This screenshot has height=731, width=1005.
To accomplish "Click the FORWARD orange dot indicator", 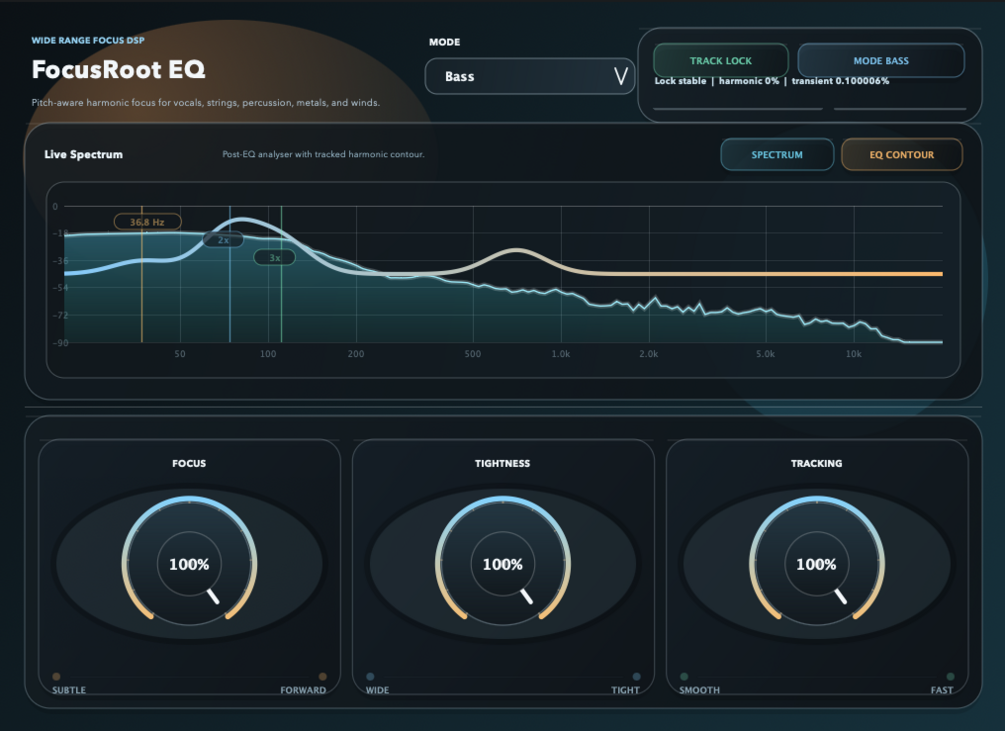I will pyautogui.click(x=322, y=677).
